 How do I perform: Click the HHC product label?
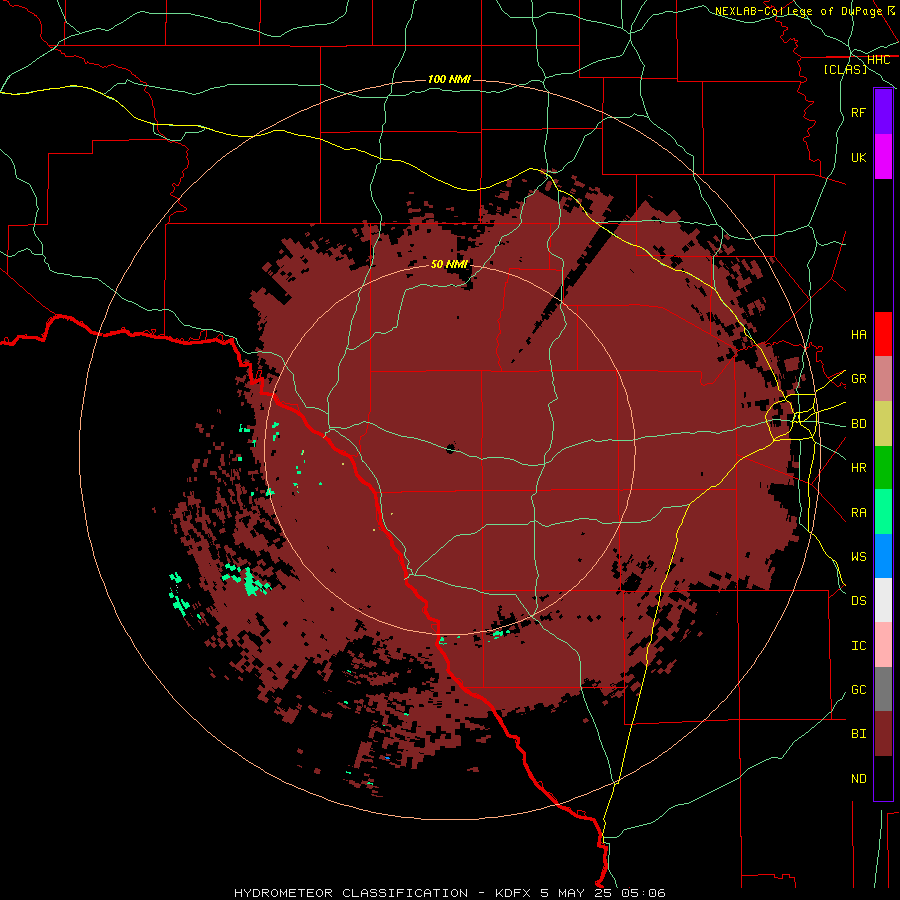click(878, 60)
